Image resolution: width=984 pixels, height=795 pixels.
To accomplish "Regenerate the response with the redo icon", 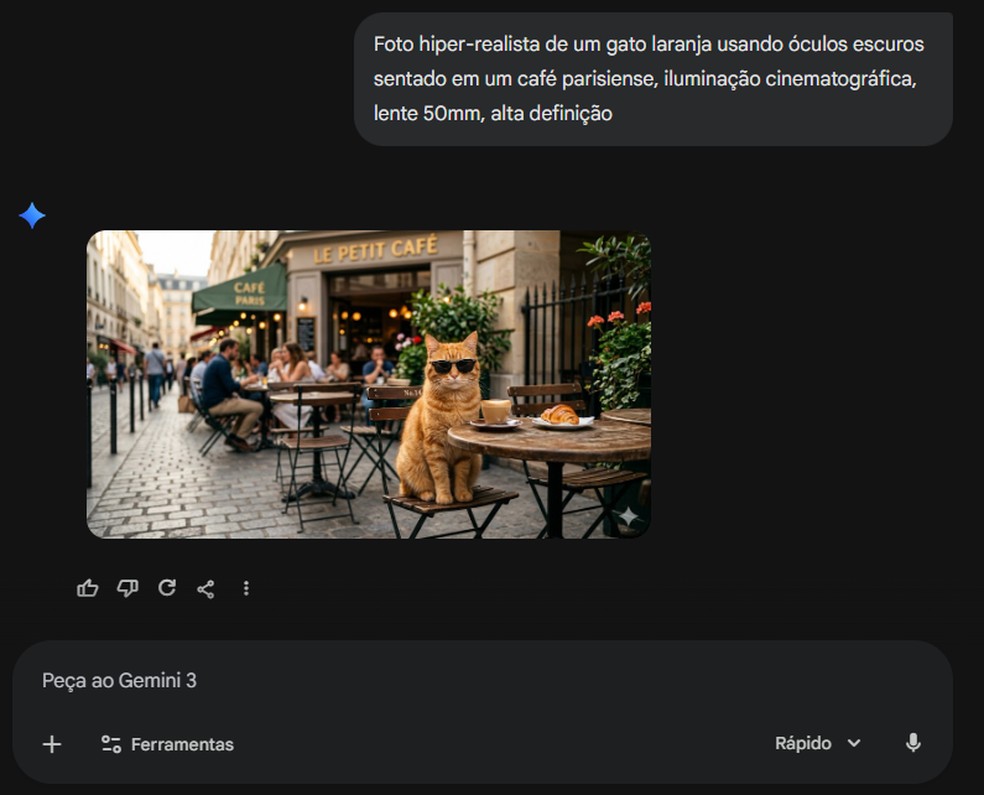I will 167,588.
